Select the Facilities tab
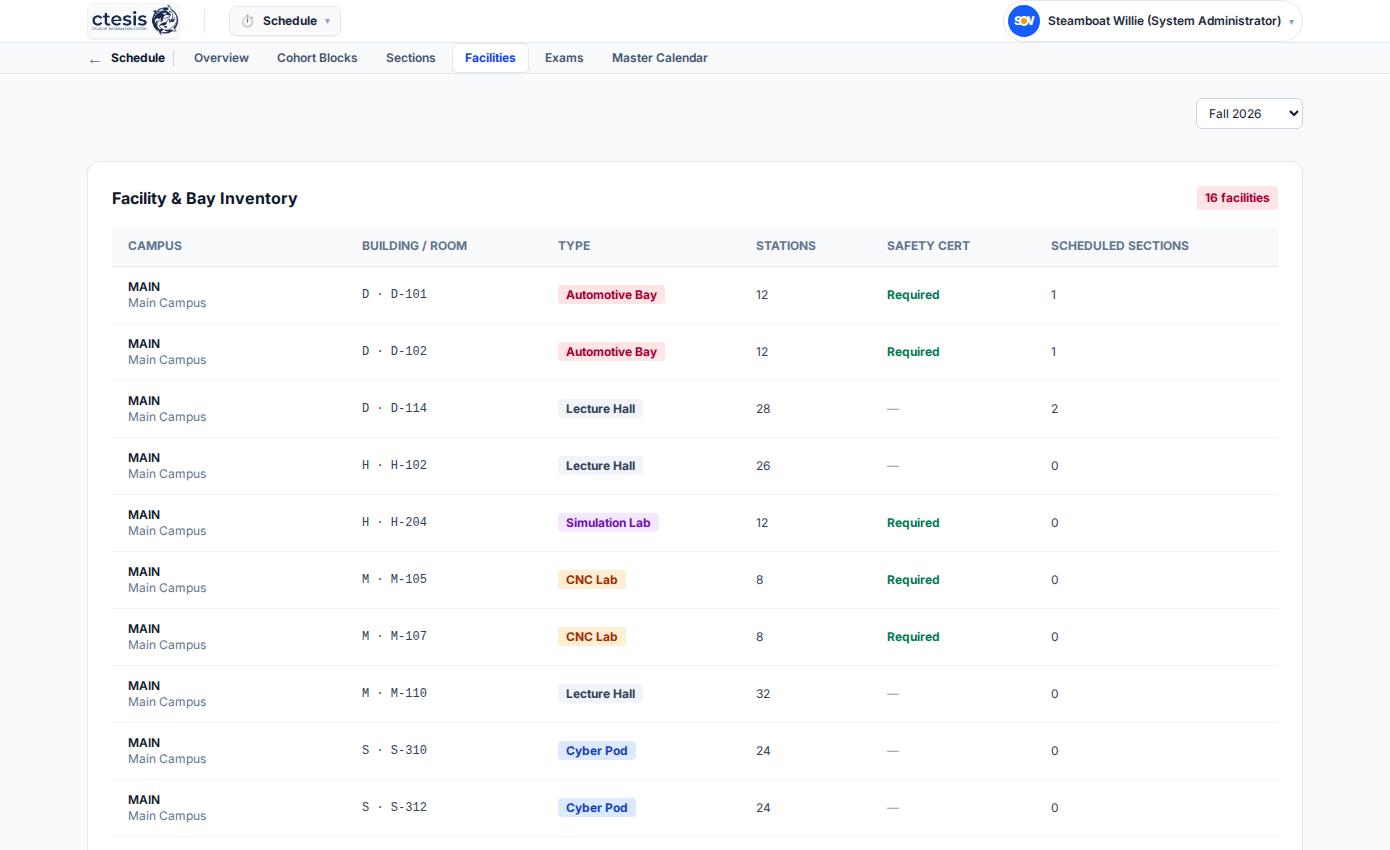This screenshot has height=850, width=1390. coord(490,58)
